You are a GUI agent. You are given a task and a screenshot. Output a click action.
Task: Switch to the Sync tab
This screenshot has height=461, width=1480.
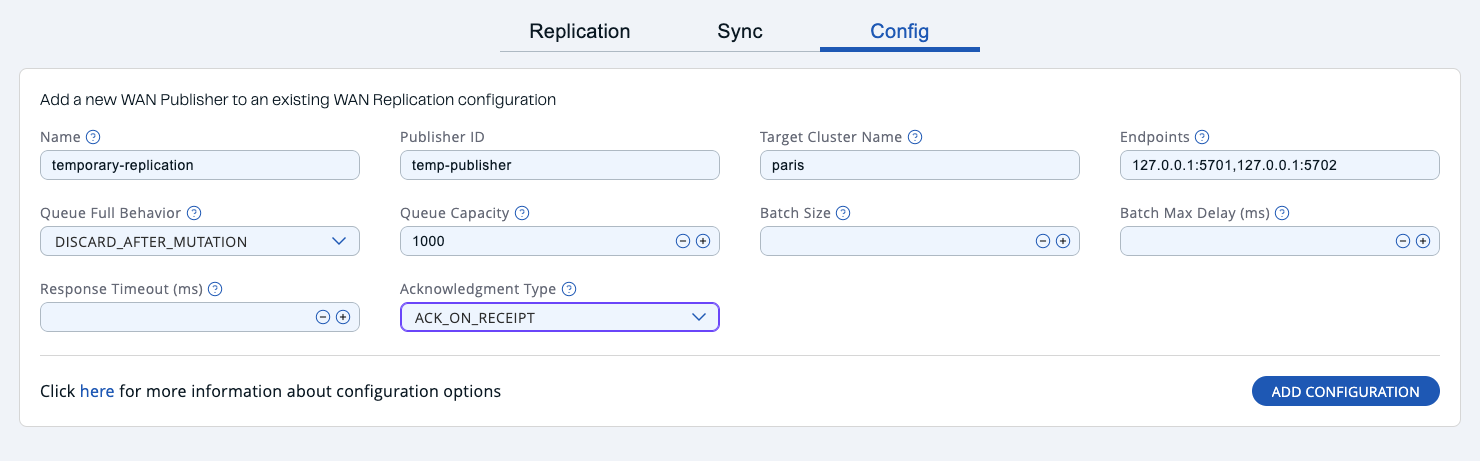740,31
